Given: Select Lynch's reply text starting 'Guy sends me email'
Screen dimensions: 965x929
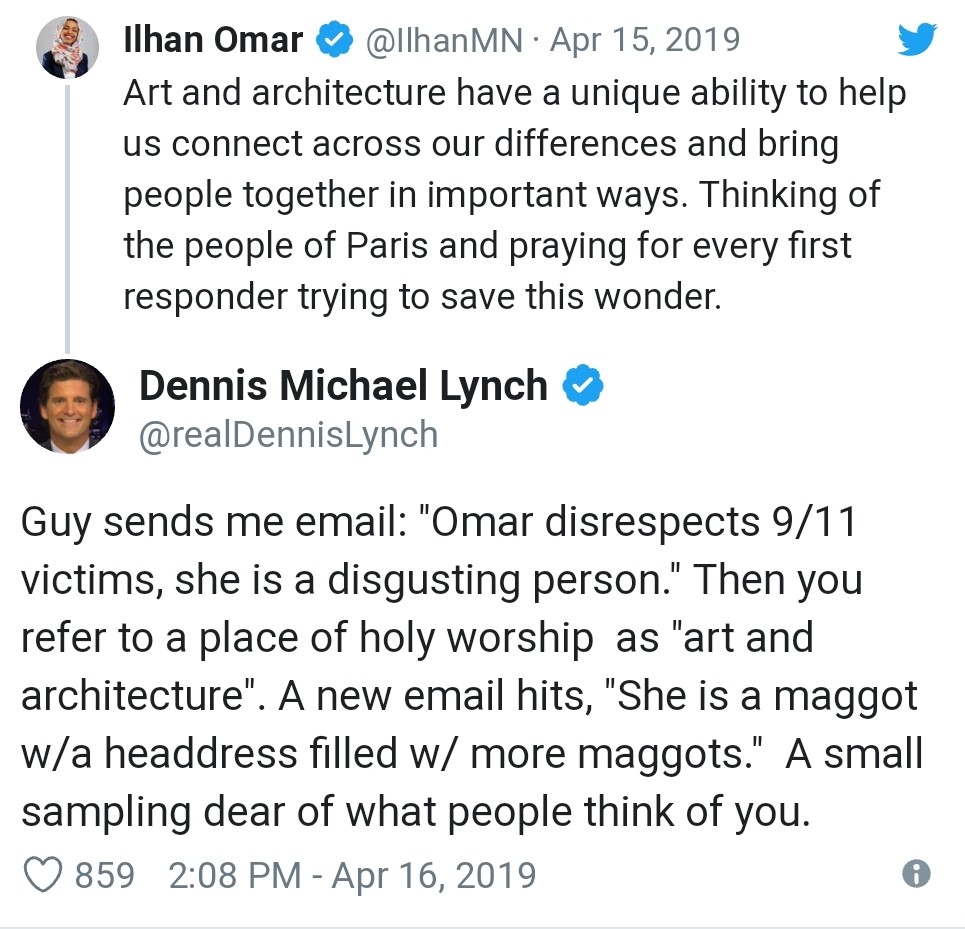Looking at the screenshot, I should pyautogui.click(x=472, y=666).
